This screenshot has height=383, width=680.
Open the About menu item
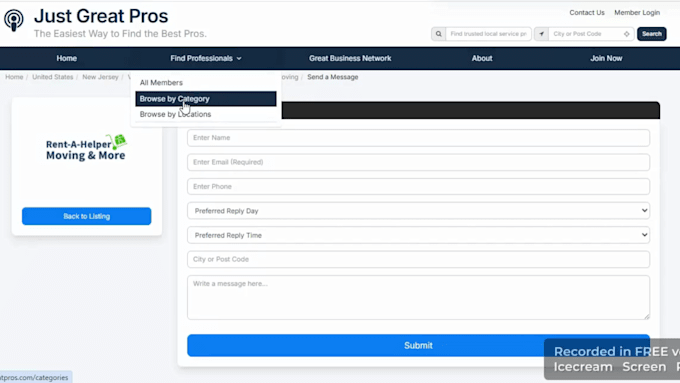482,58
